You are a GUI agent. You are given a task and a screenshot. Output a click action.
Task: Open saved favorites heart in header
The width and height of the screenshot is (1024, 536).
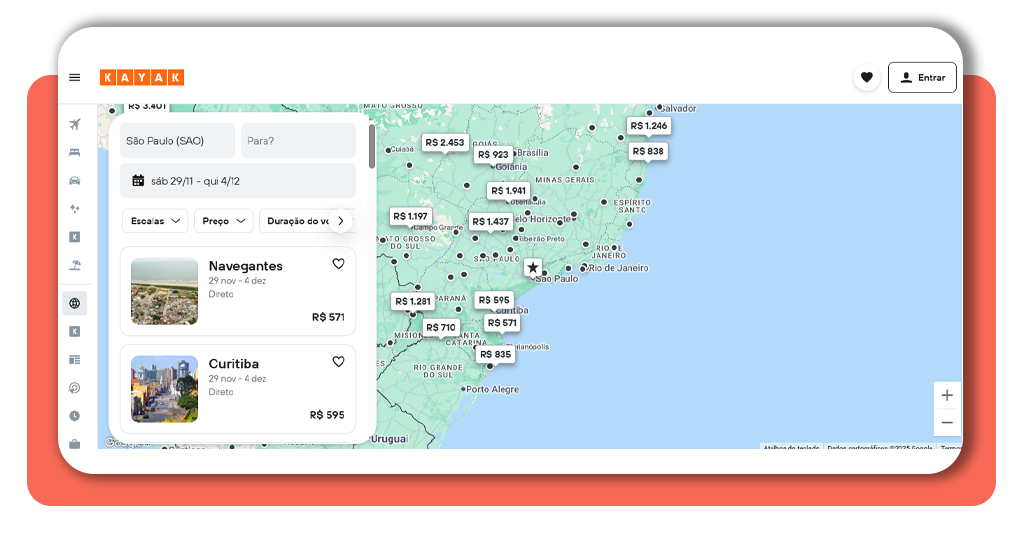coord(866,78)
